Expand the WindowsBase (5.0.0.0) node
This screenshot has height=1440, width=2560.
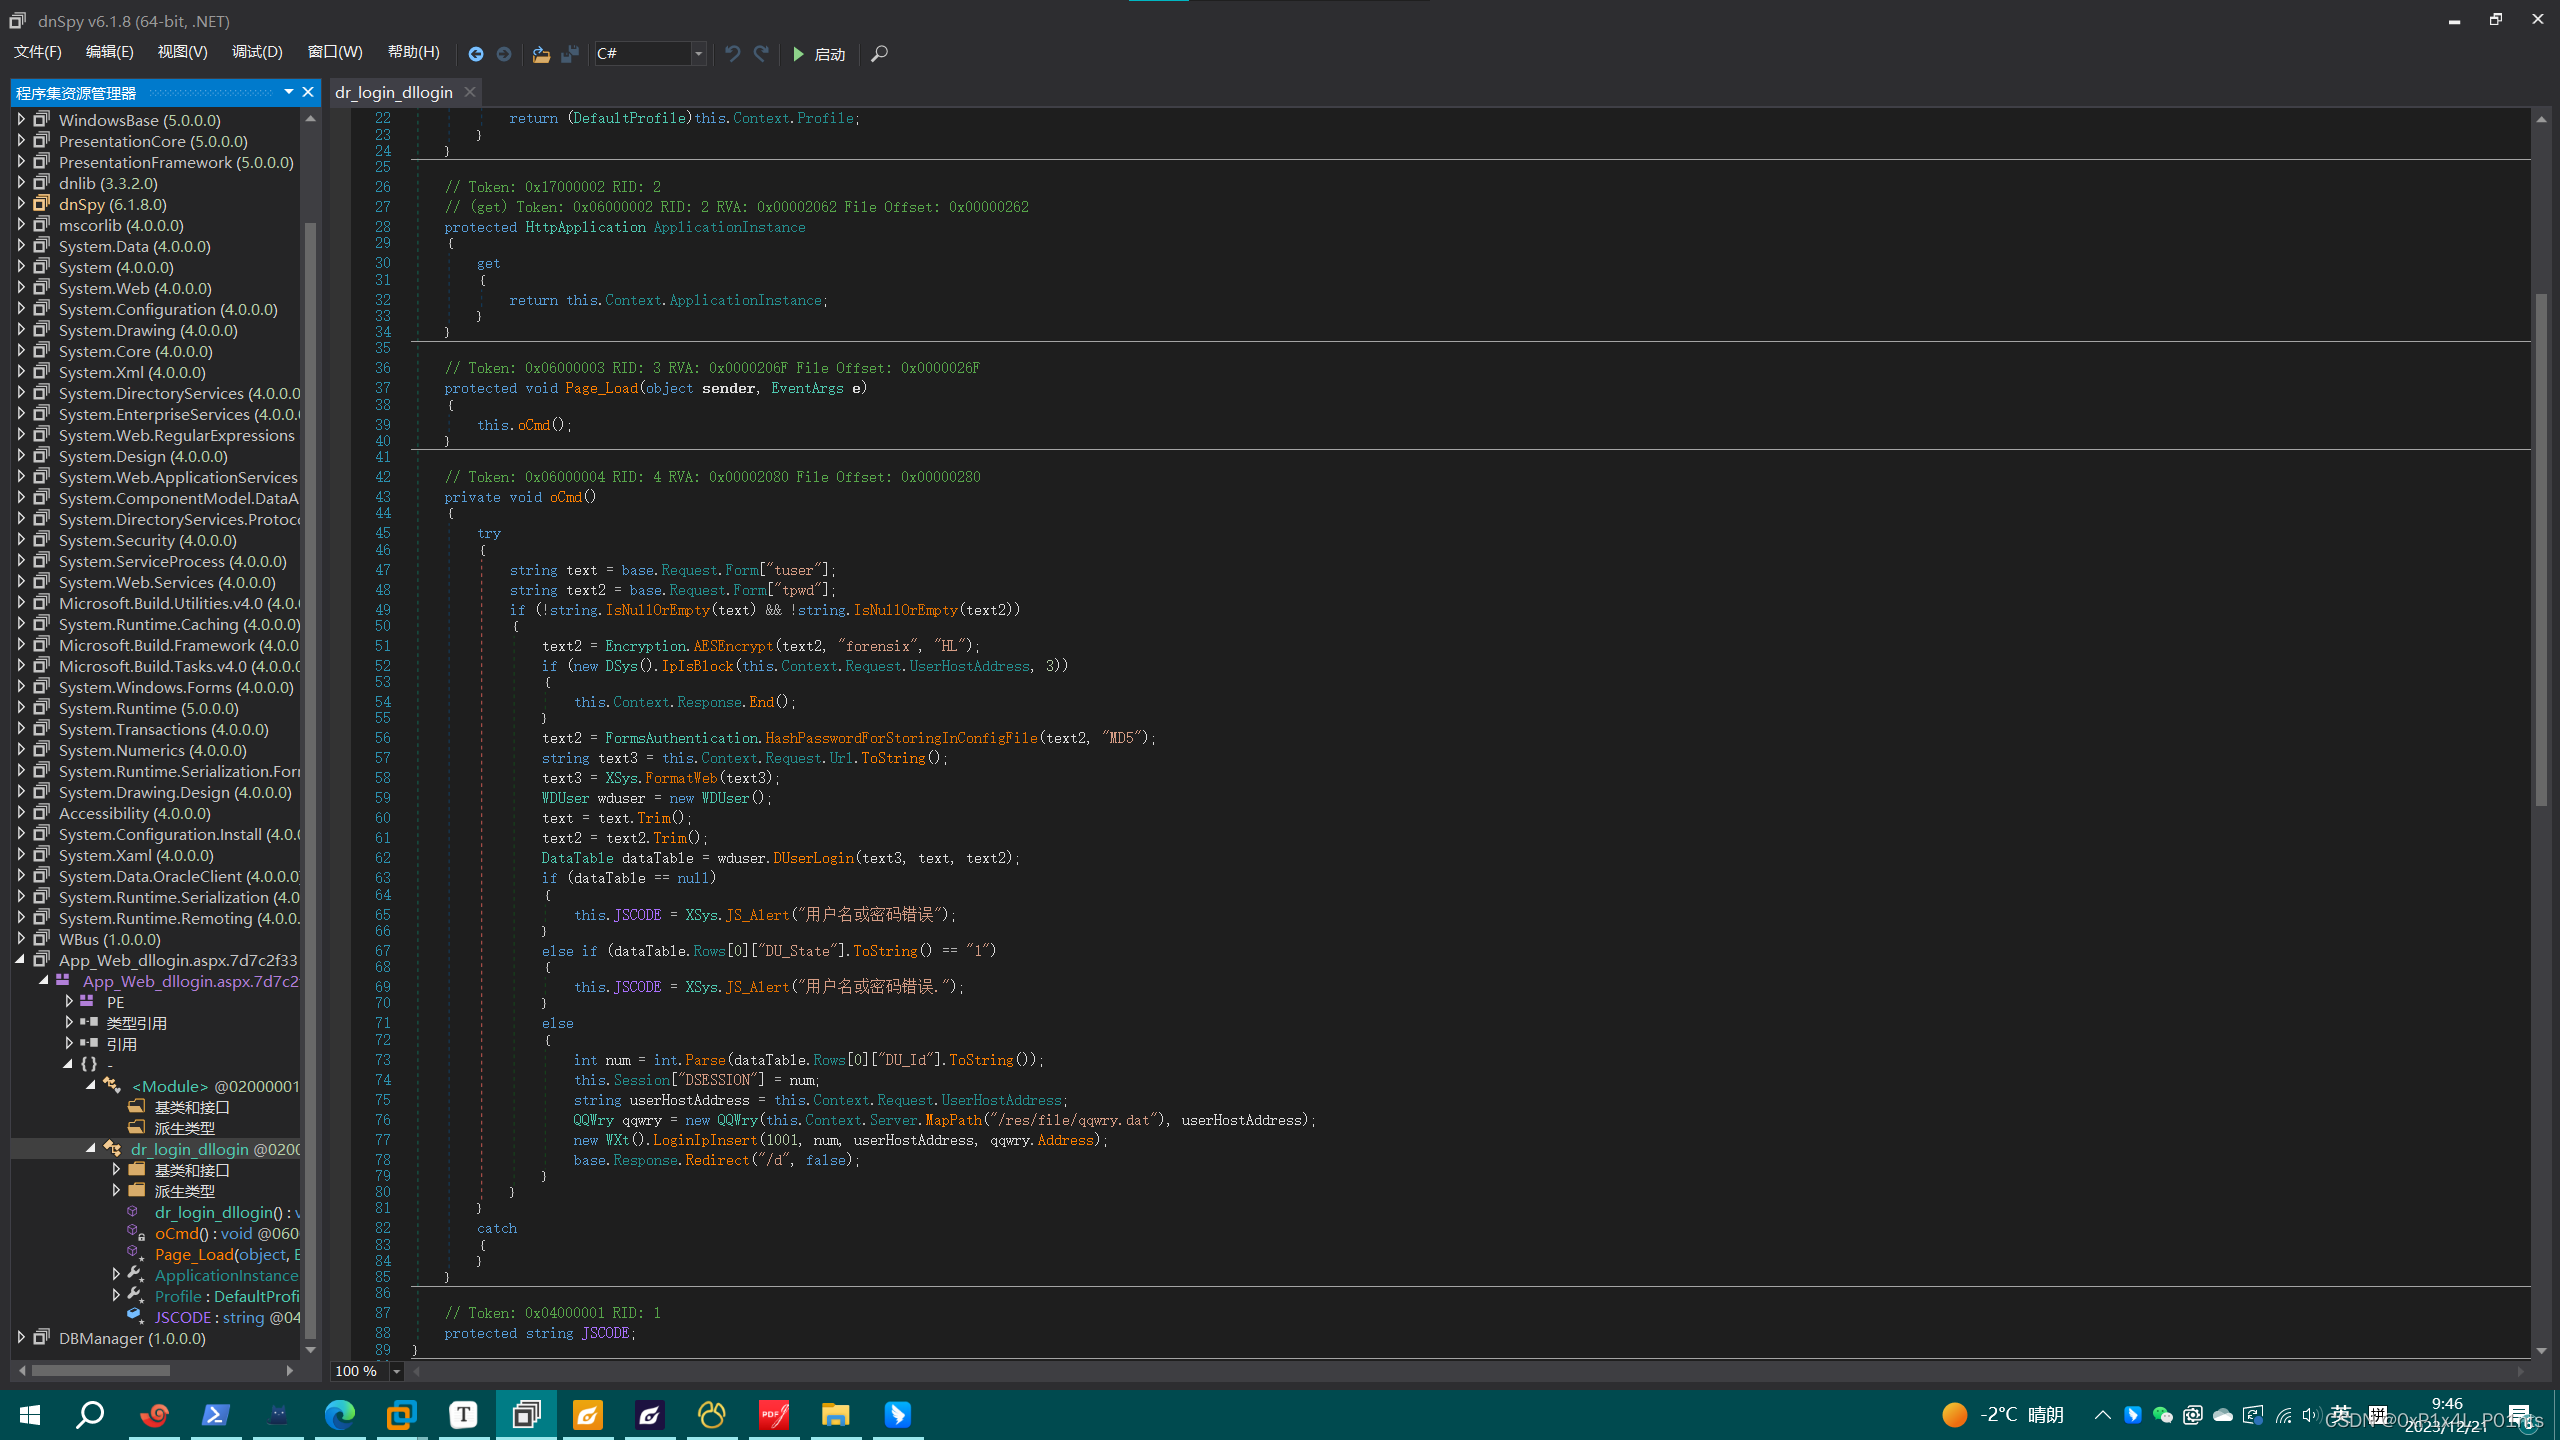(x=21, y=120)
